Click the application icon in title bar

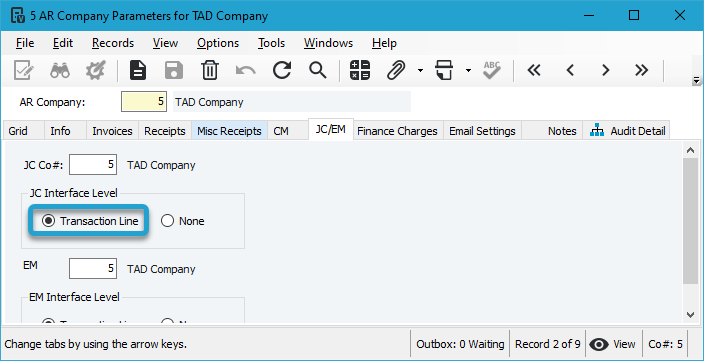pos(18,16)
